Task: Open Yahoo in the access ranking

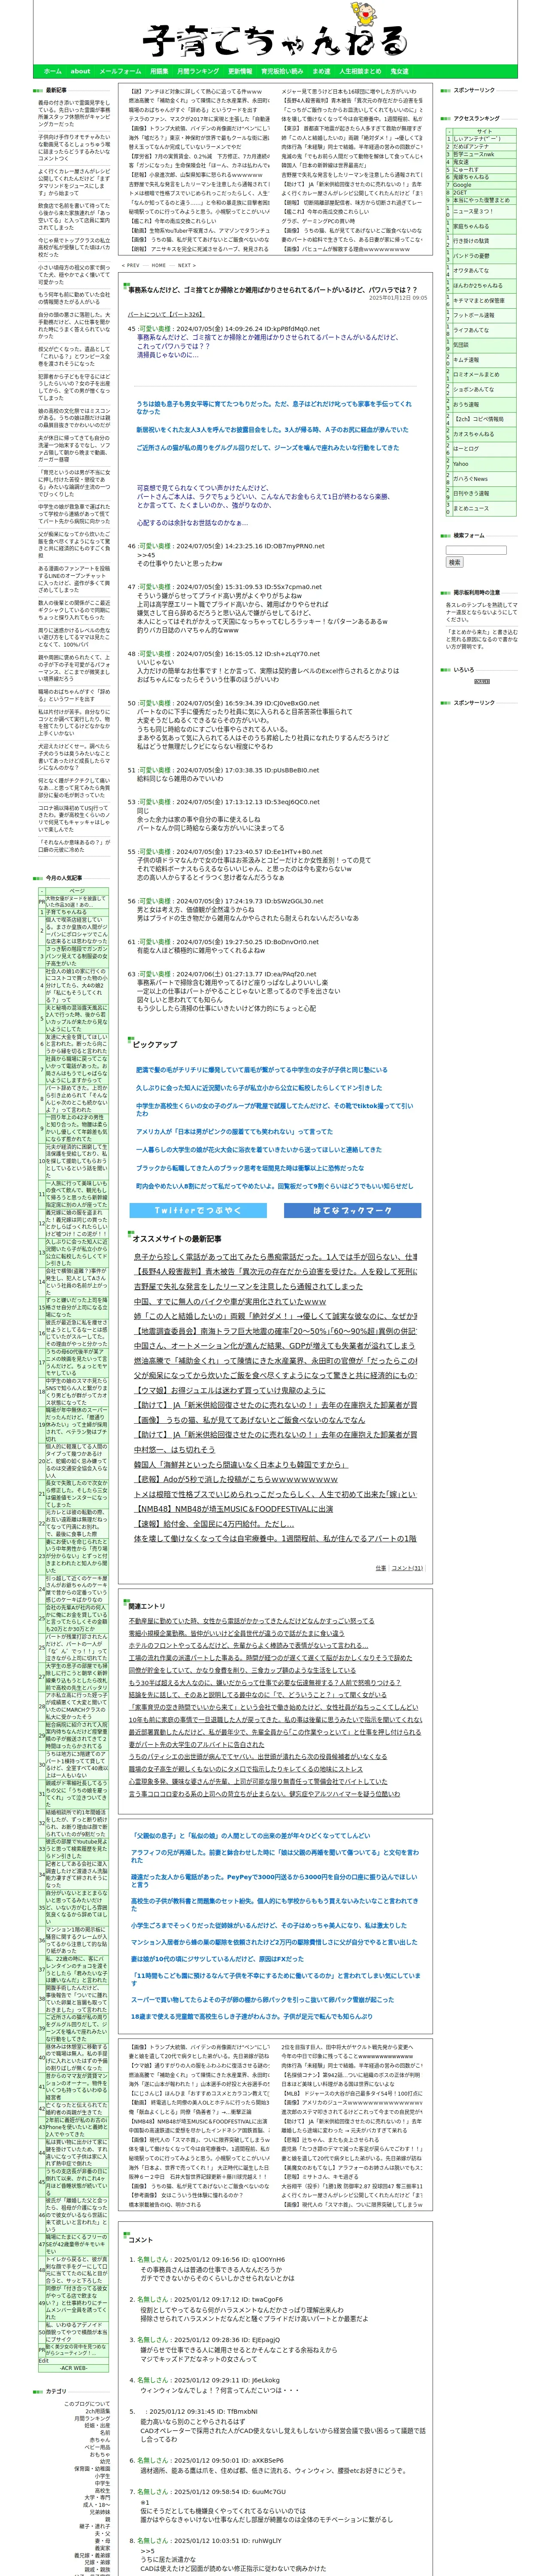Action: (460, 464)
